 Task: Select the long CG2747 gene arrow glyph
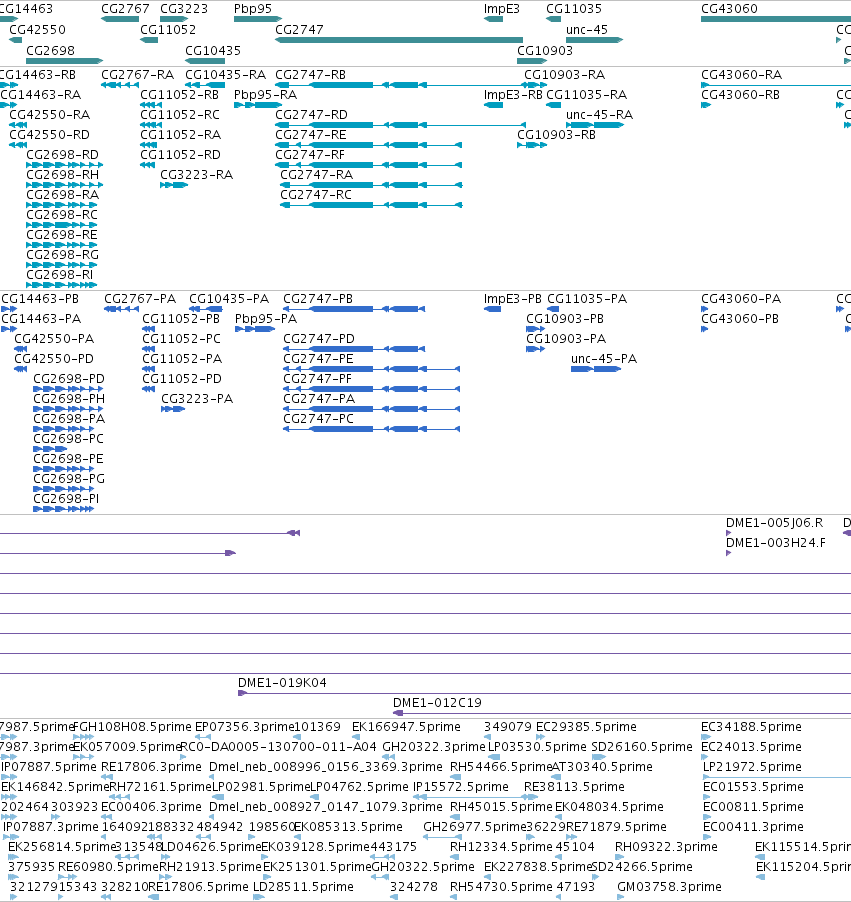pos(399,40)
